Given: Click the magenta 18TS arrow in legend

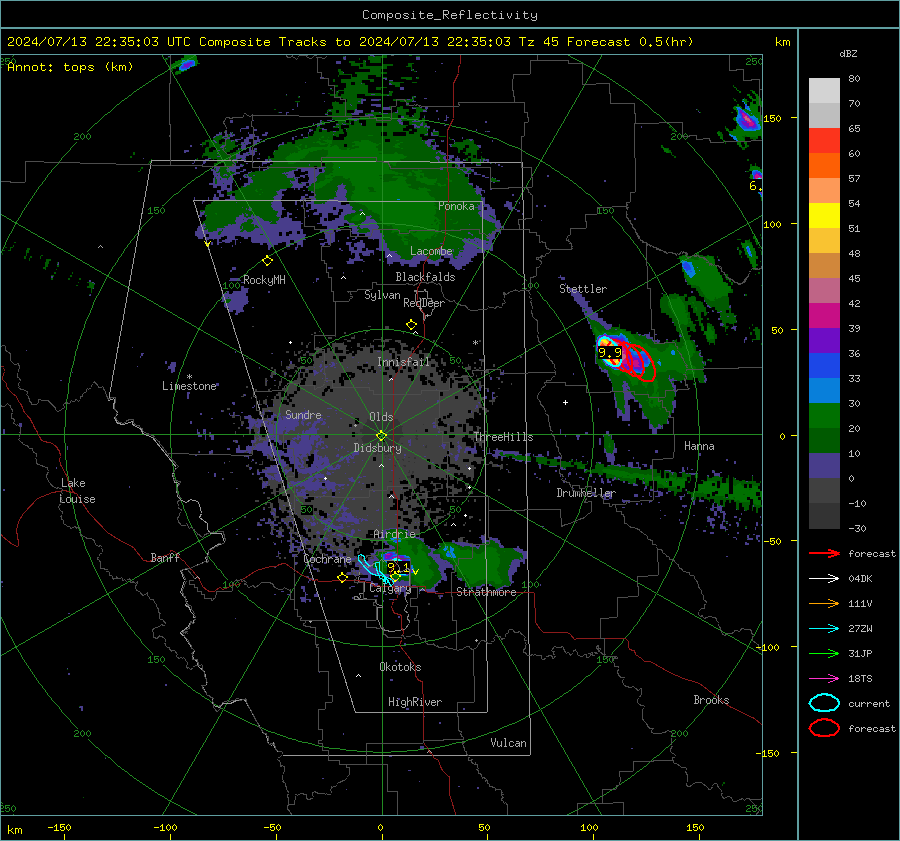Looking at the screenshot, I should 824,679.
